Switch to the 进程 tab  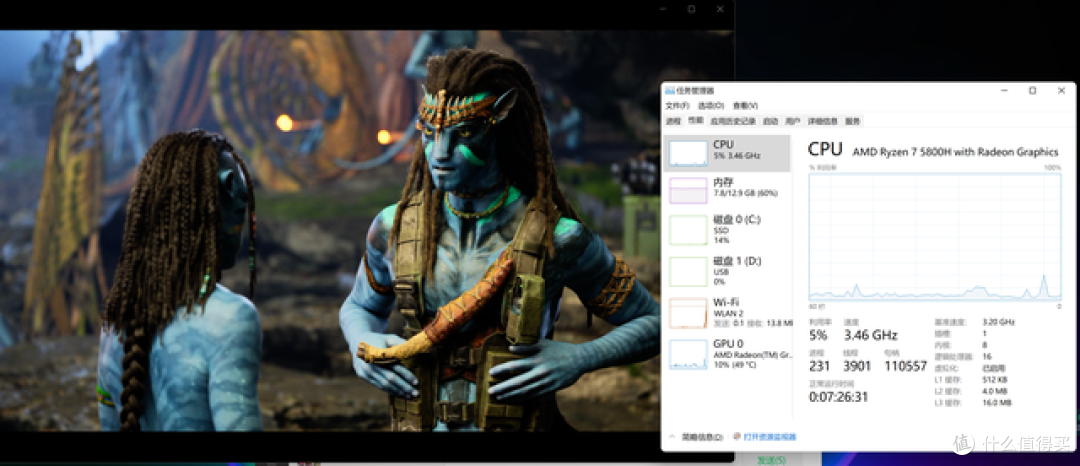click(x=673, y=122)
